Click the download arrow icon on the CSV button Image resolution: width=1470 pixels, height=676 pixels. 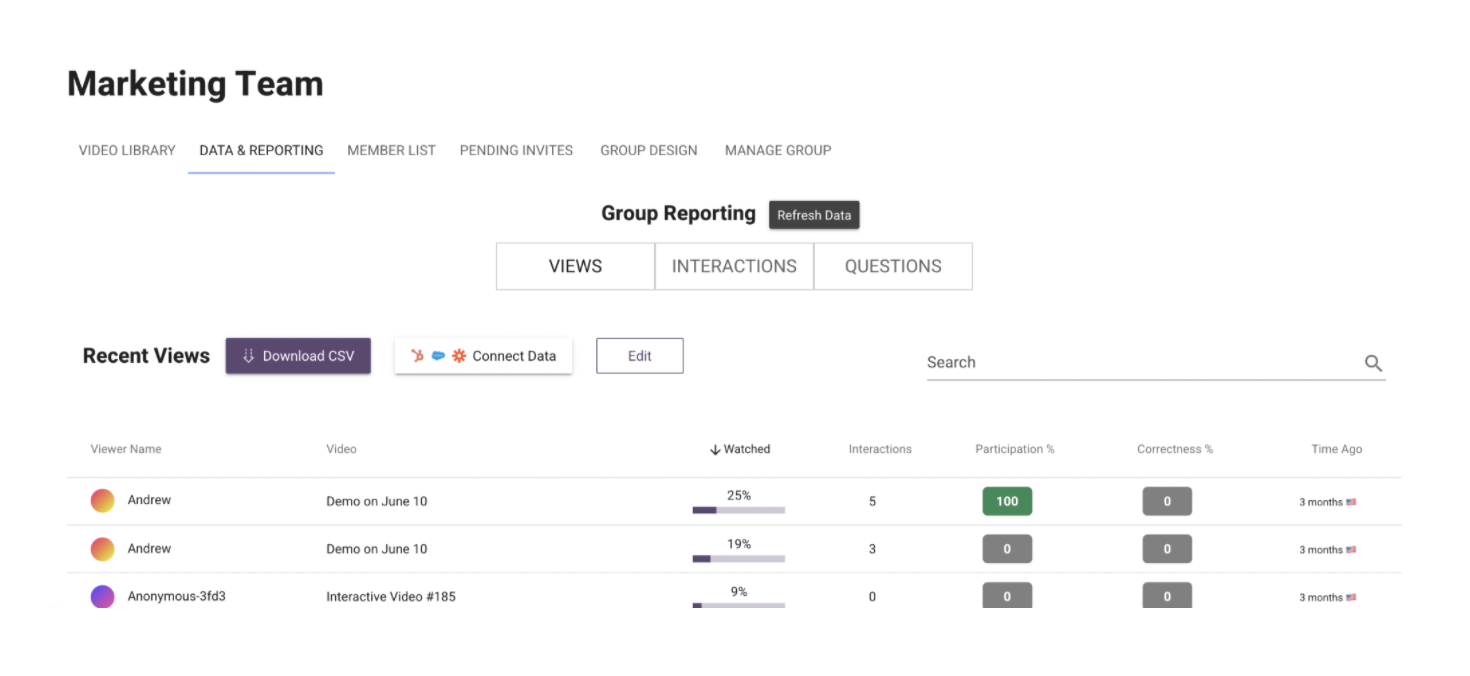(249, 356)
